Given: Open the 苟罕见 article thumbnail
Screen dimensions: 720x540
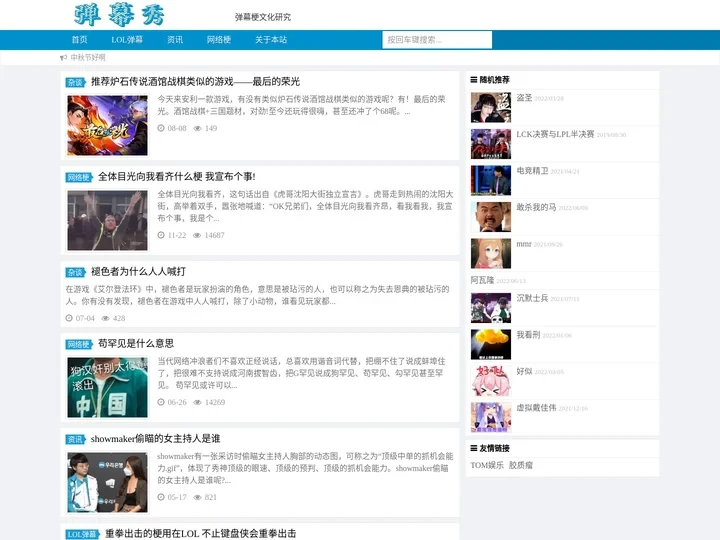Looking at the screenshot, I should click(107, 387).
